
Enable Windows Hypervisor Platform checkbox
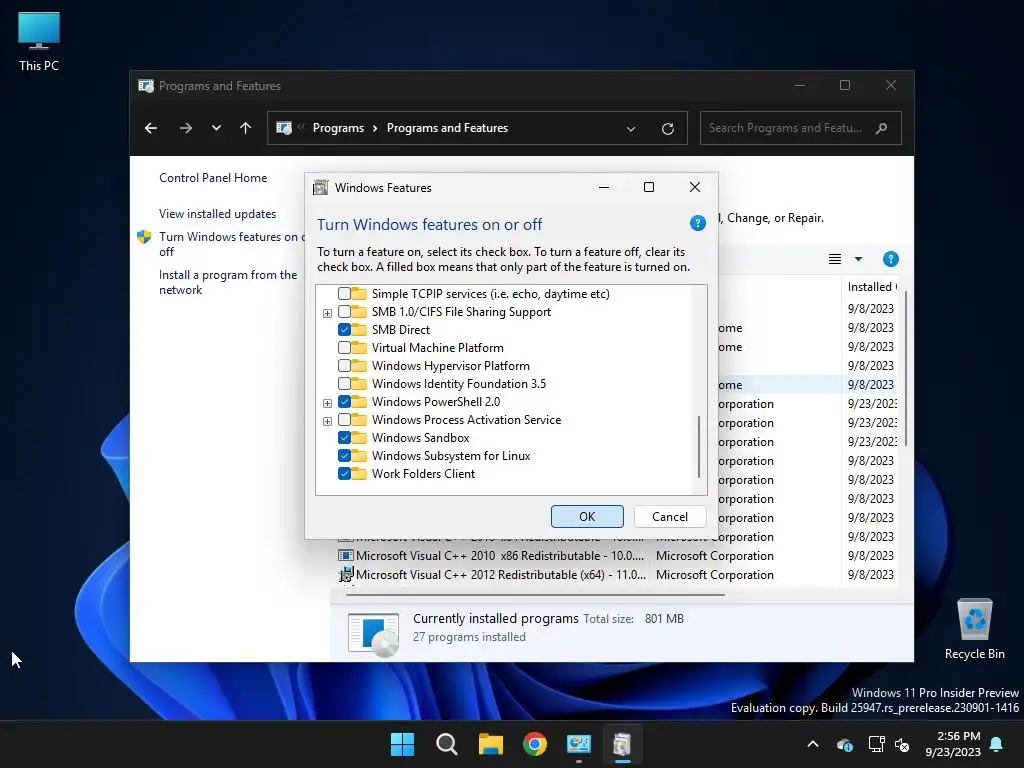tap(344, 366)
